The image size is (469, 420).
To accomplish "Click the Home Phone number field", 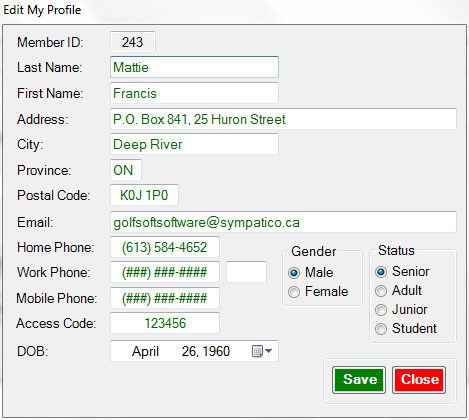I will click(165, 247).
